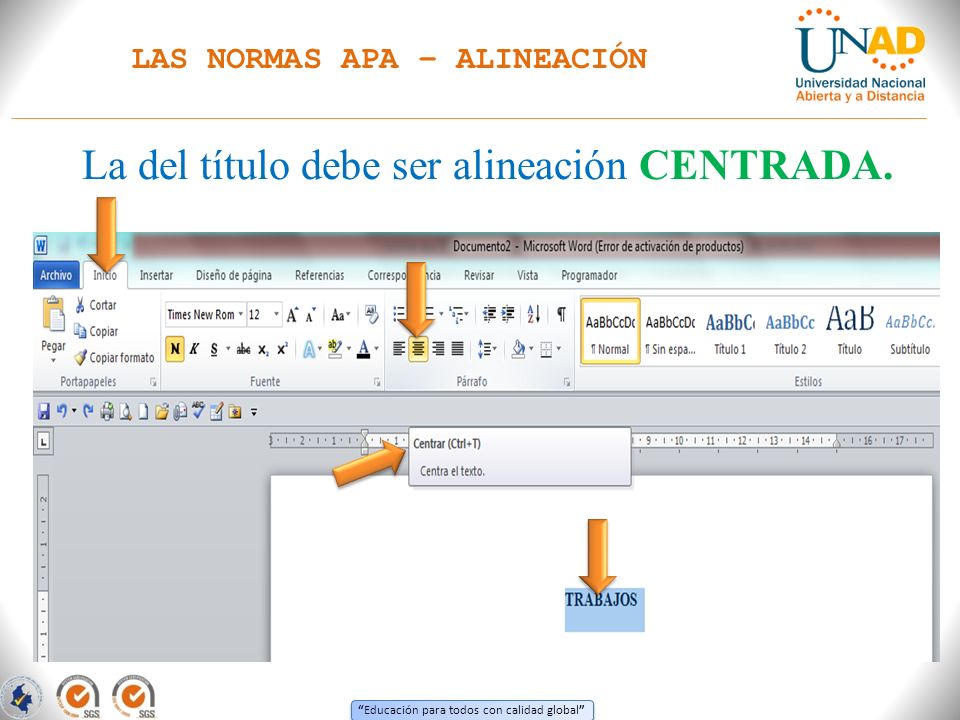
Task: Click the ABC spelling check icon
Action: tap(198, 410)
